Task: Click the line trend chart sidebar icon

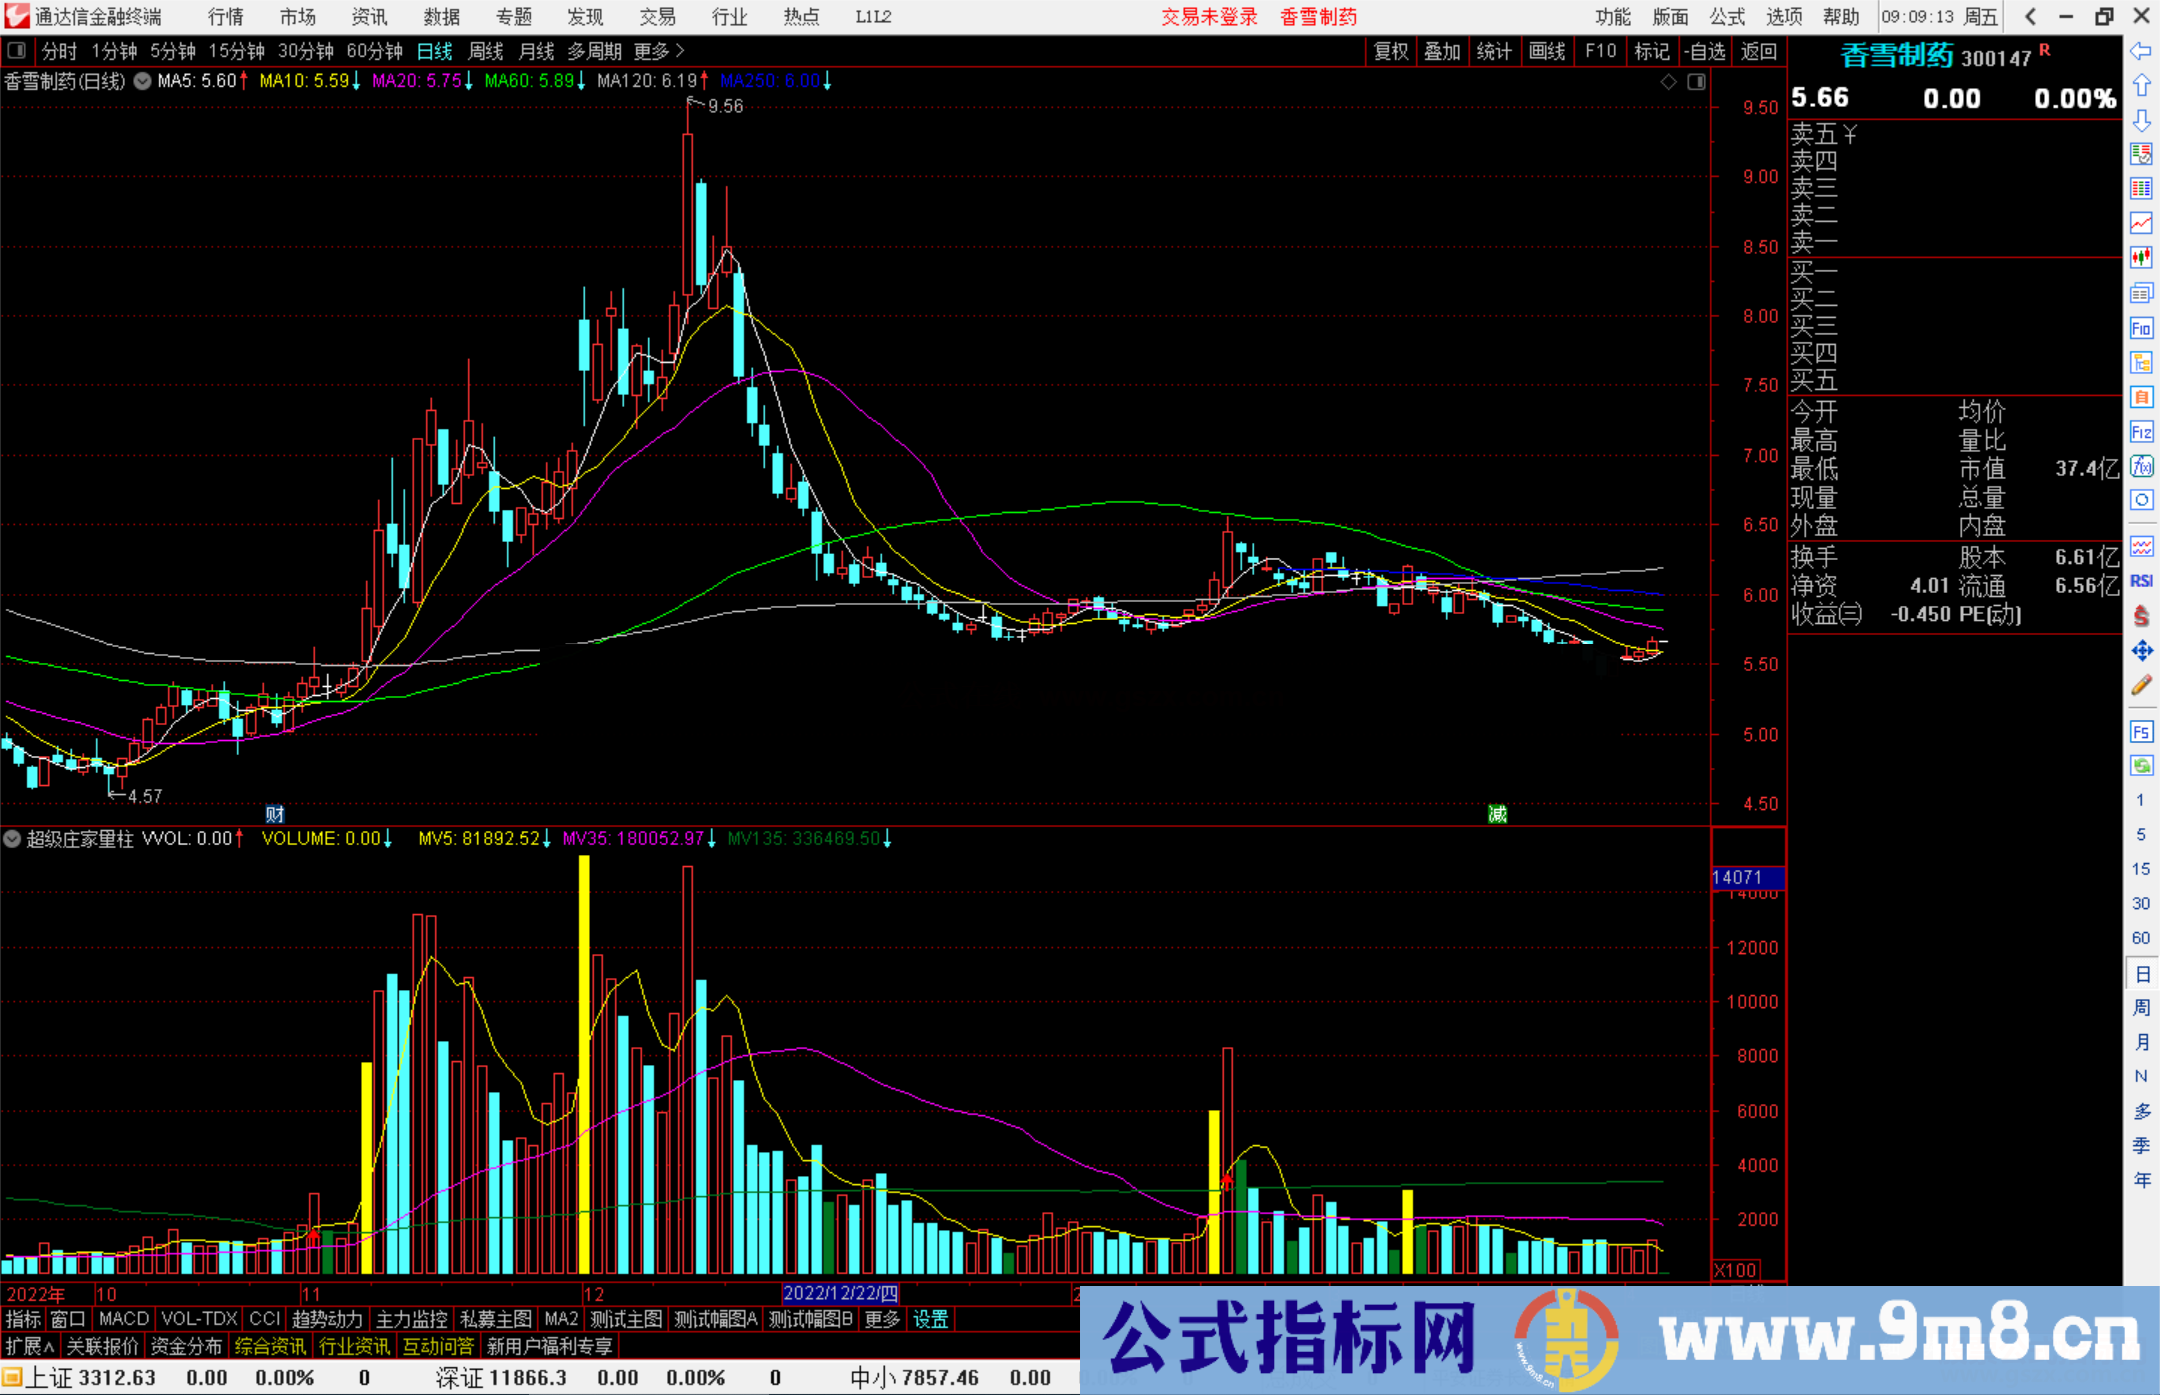Action: tap(2141, 223)
